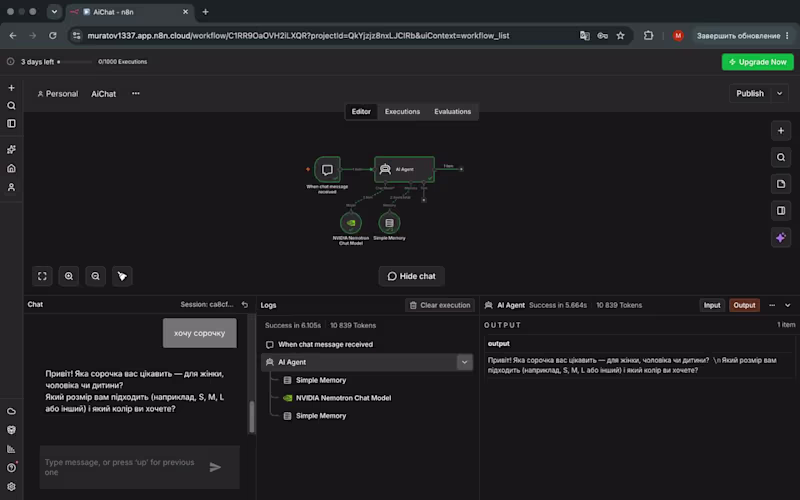Close the AiChat browser tab
800x500 pixels.
(x=185, y=12)
